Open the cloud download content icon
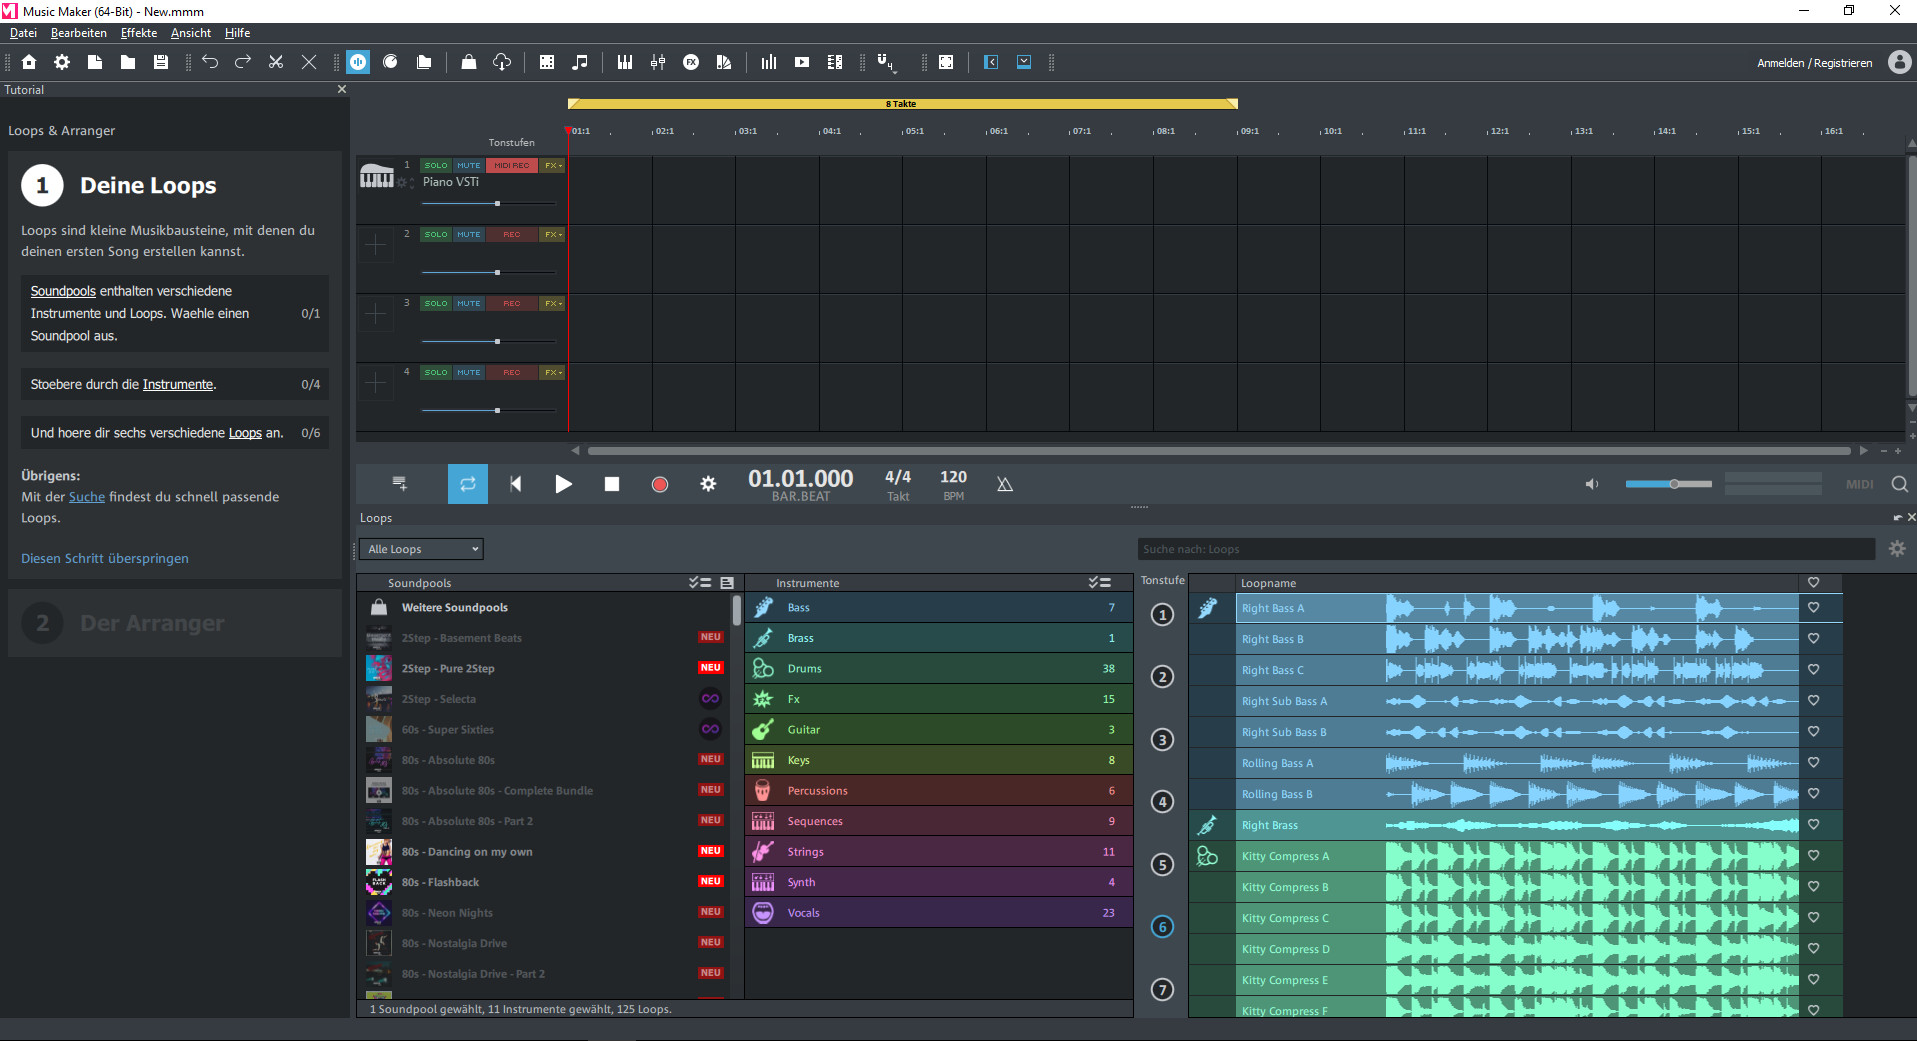The image size is (1917, 1041). point(501,62)
